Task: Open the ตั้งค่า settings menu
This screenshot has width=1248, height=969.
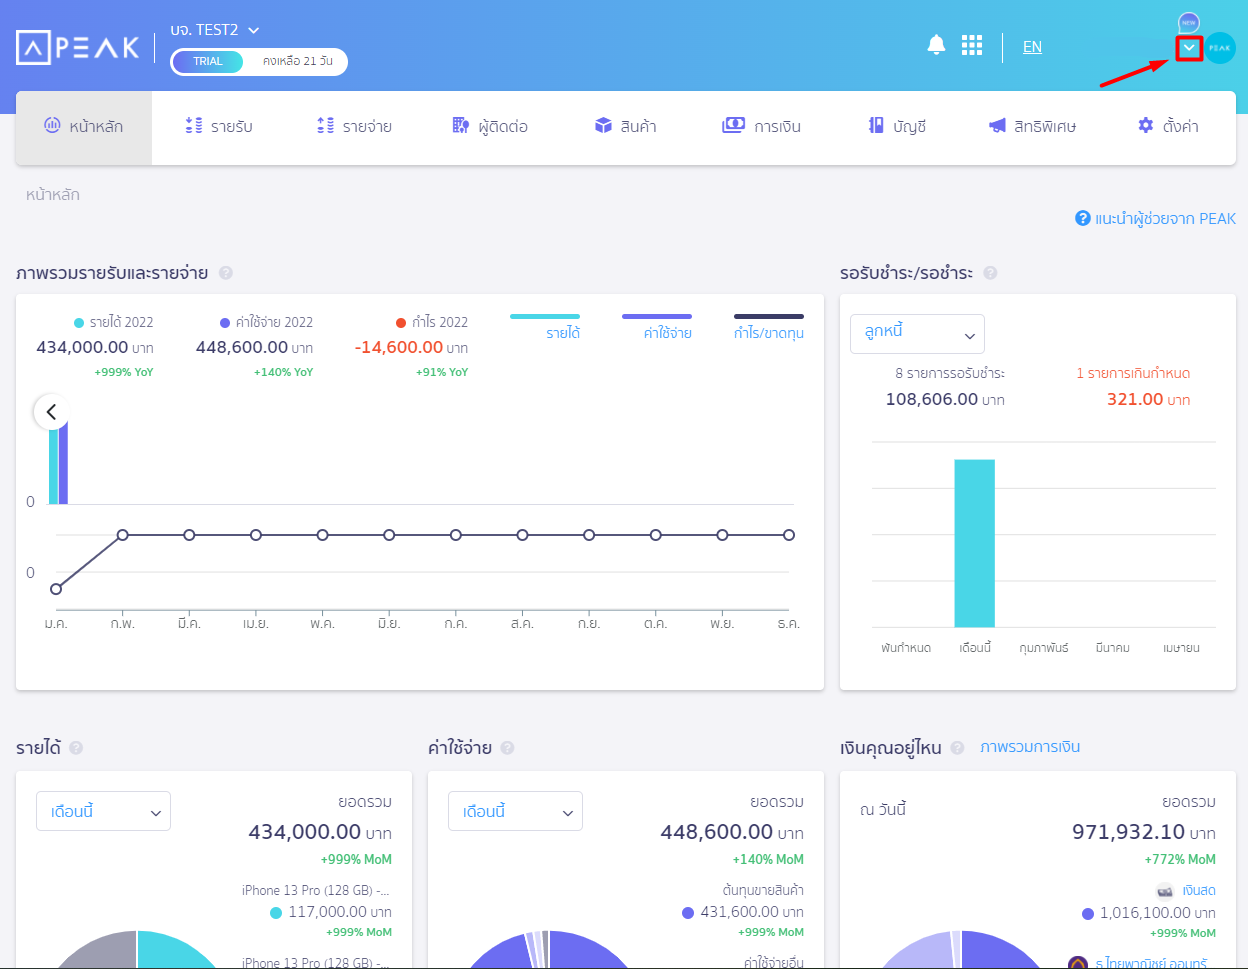Action: (x=1168, y=127)
